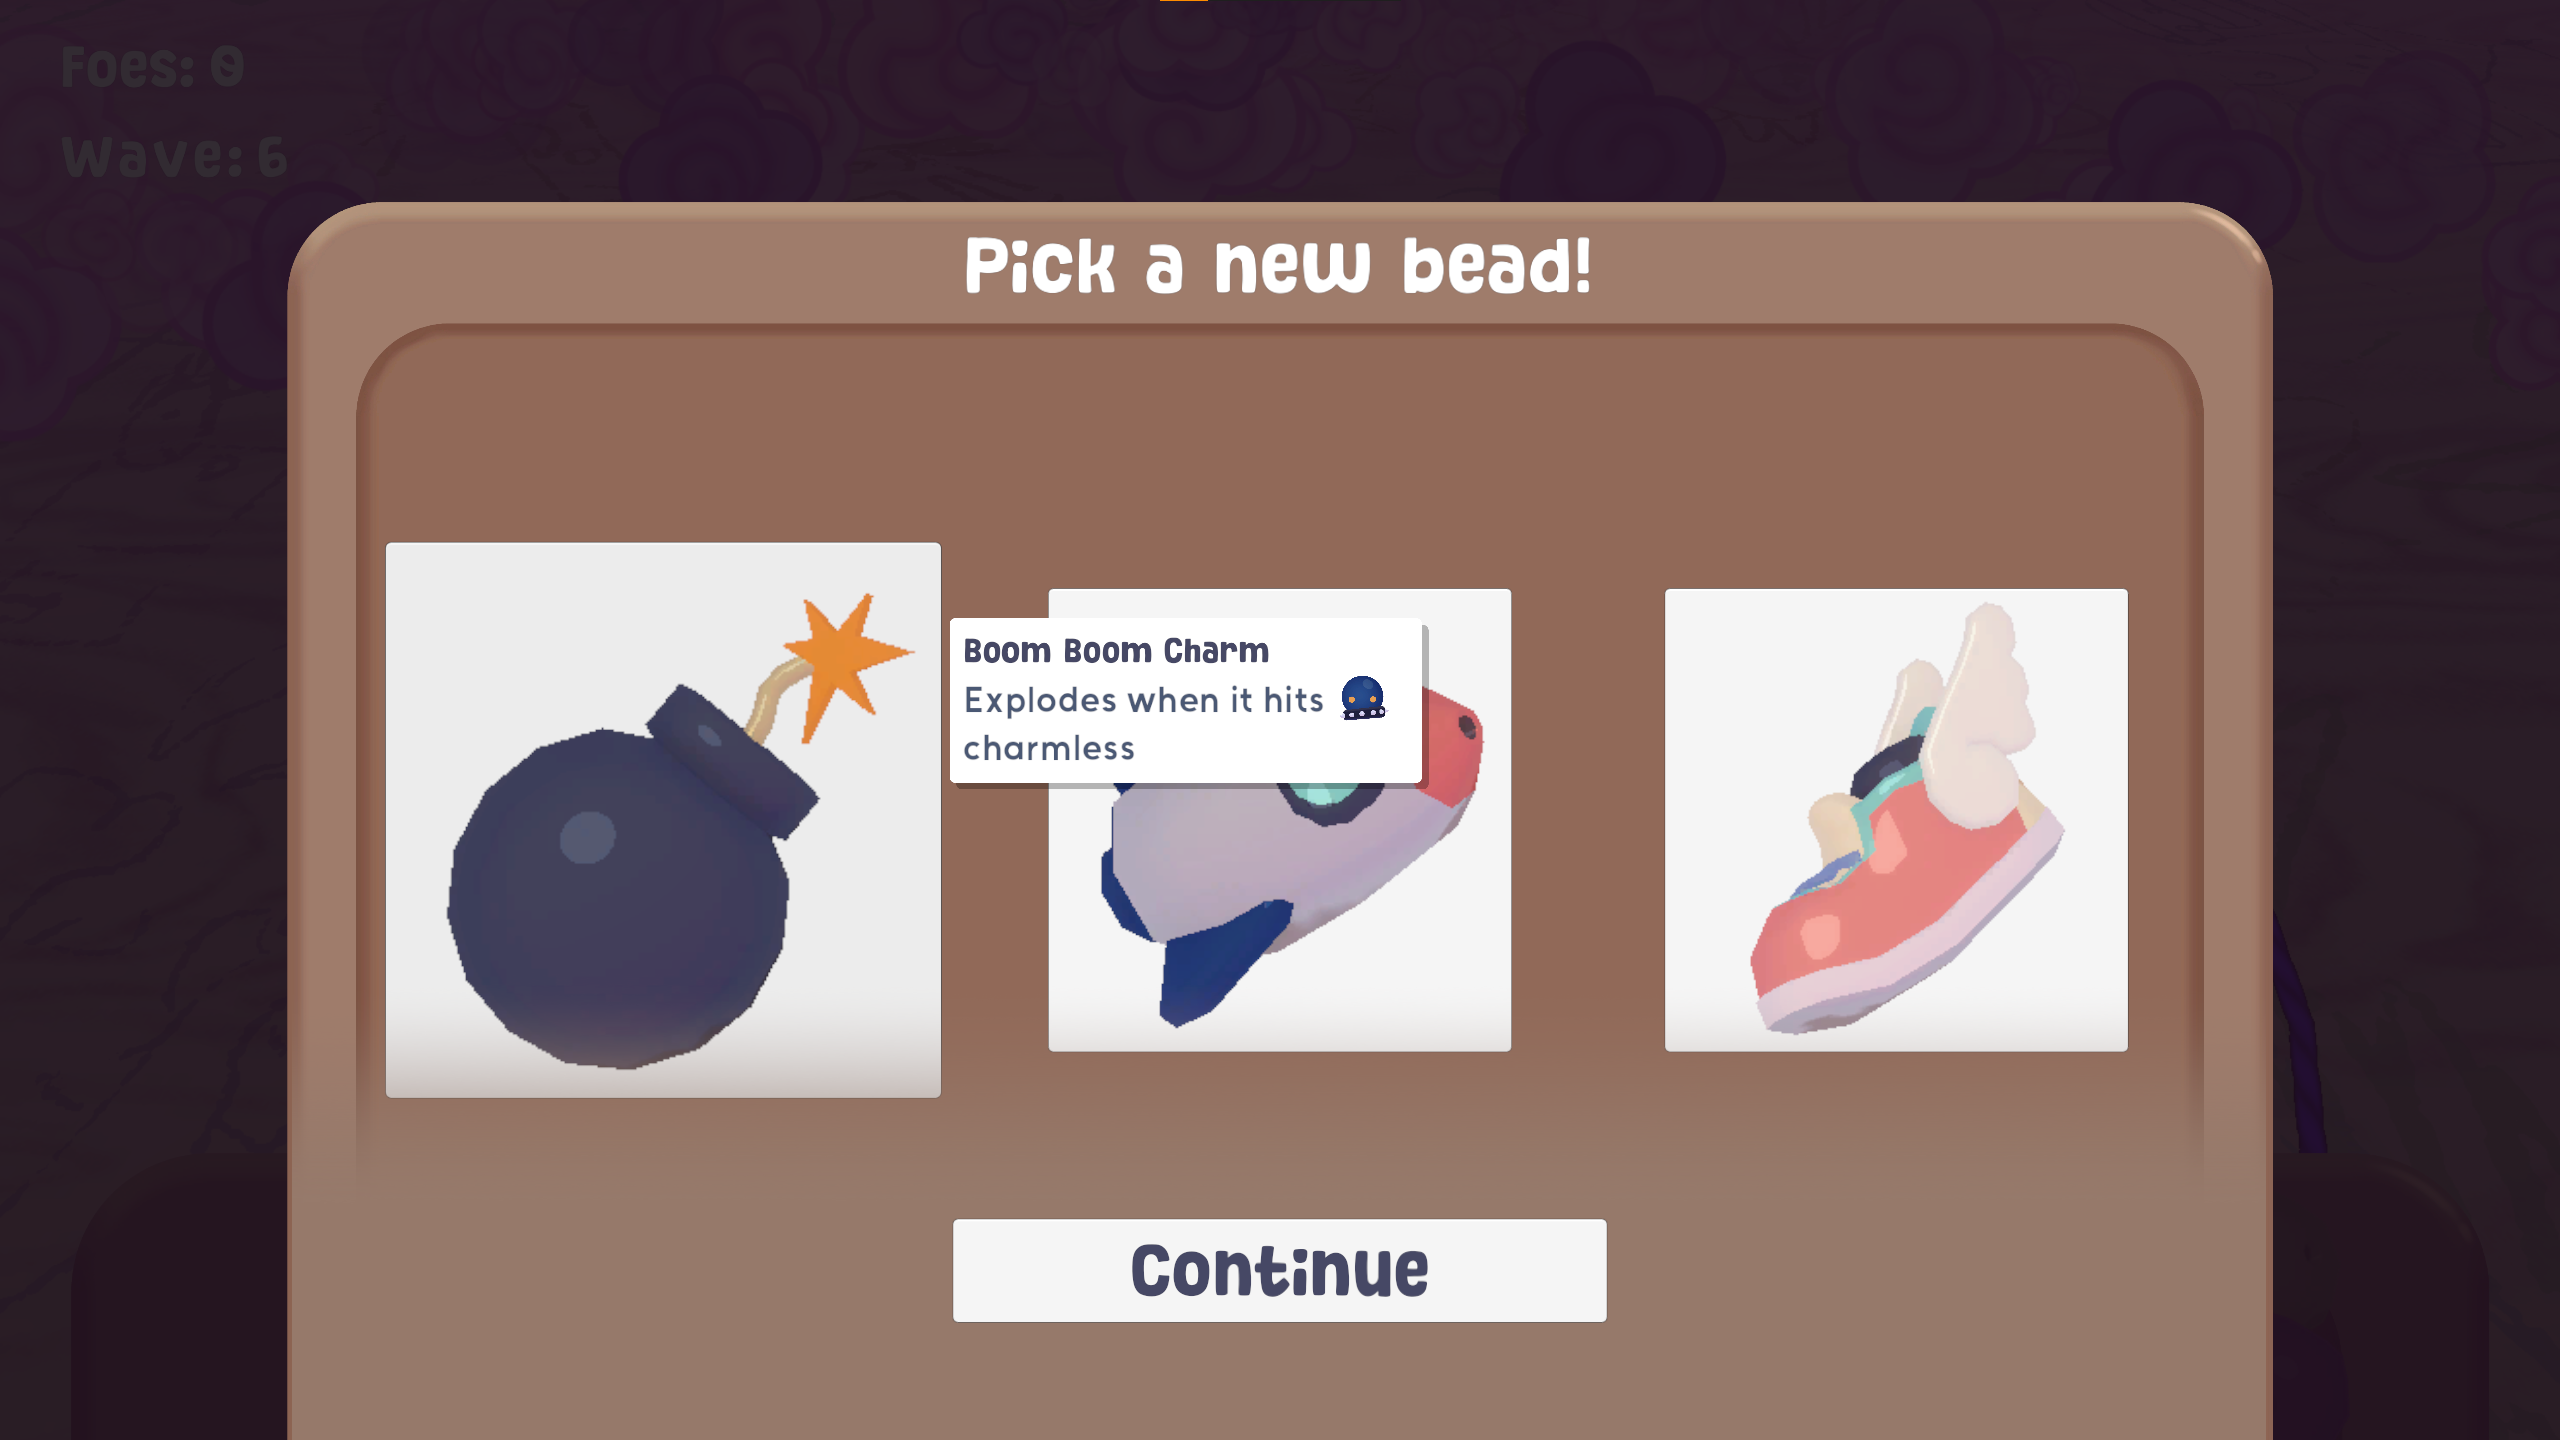
Task: Click the 'Explodes when it hits' description text
Action: click(x=1144, y=700)
